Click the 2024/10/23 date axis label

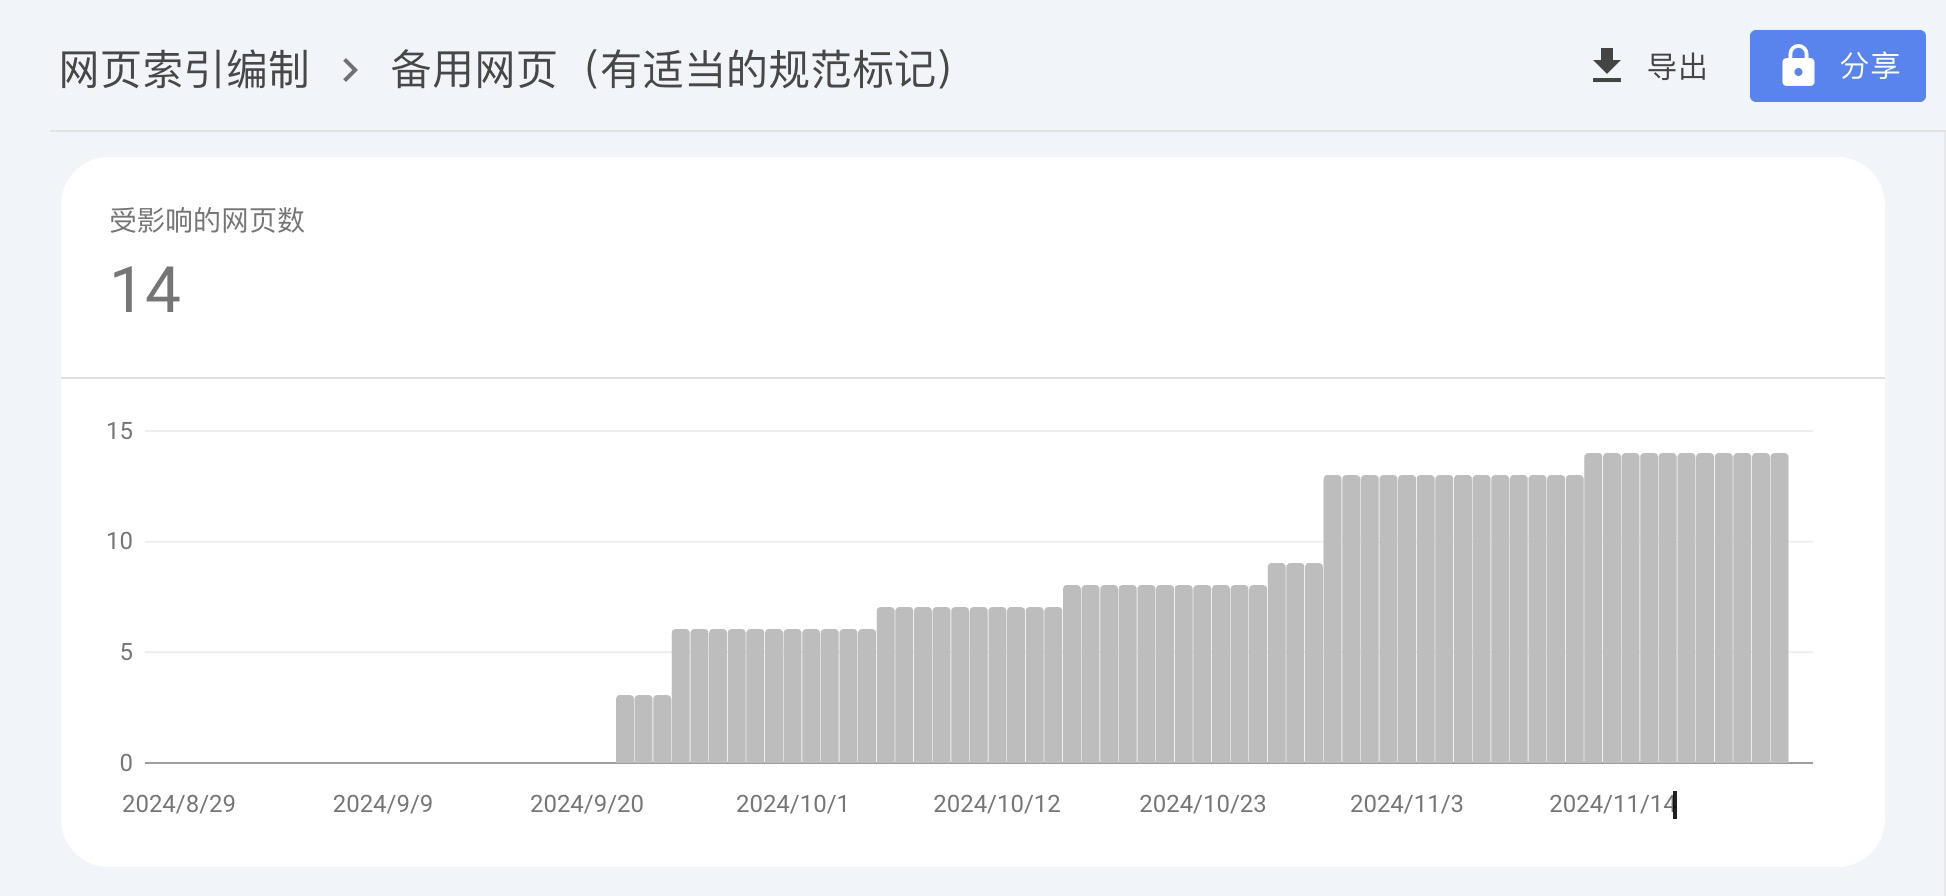pos(1202,804)
